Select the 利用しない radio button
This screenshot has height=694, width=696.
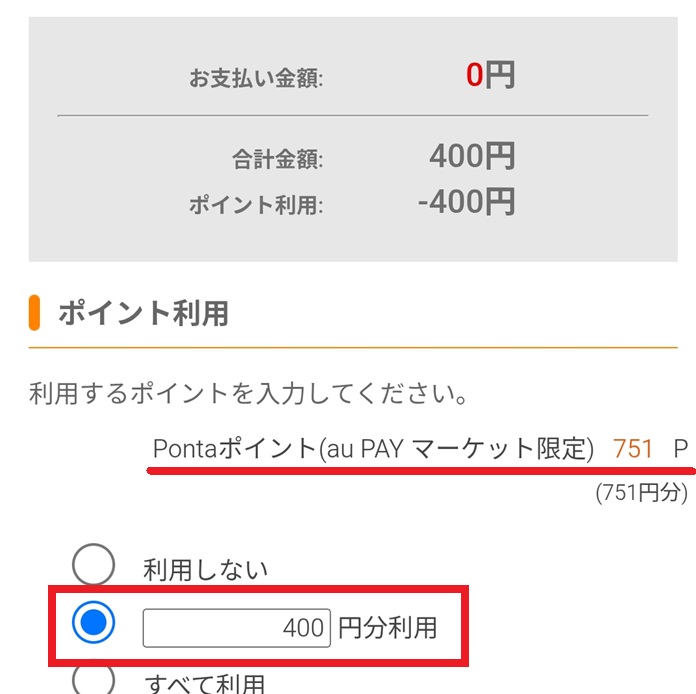point(94,566)
